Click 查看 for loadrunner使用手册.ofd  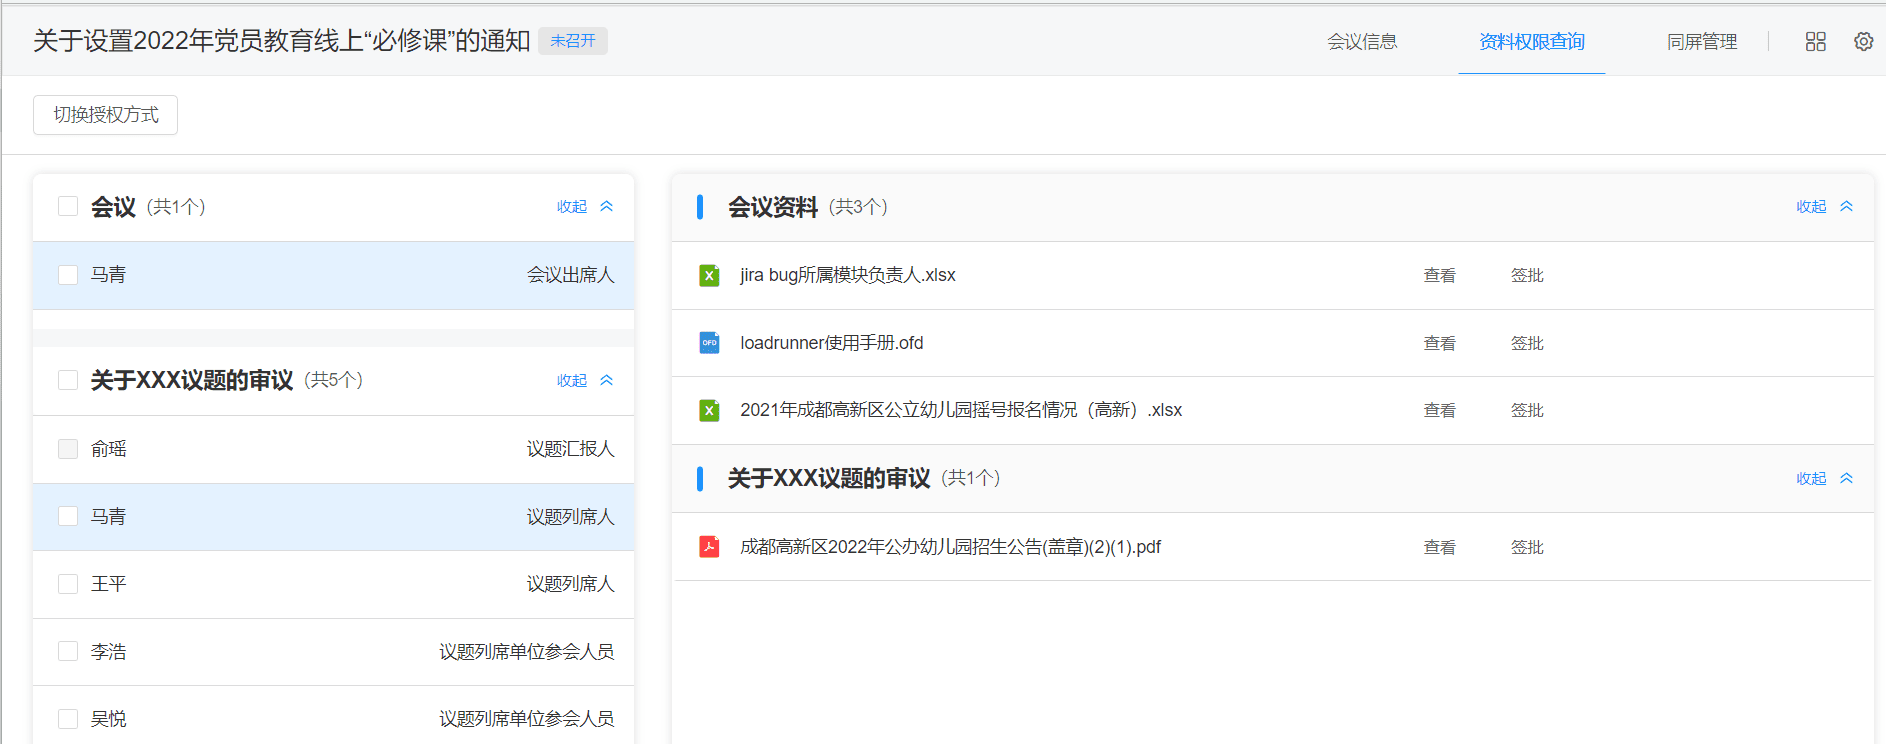pyautogui.click(x=1439, y=343)
